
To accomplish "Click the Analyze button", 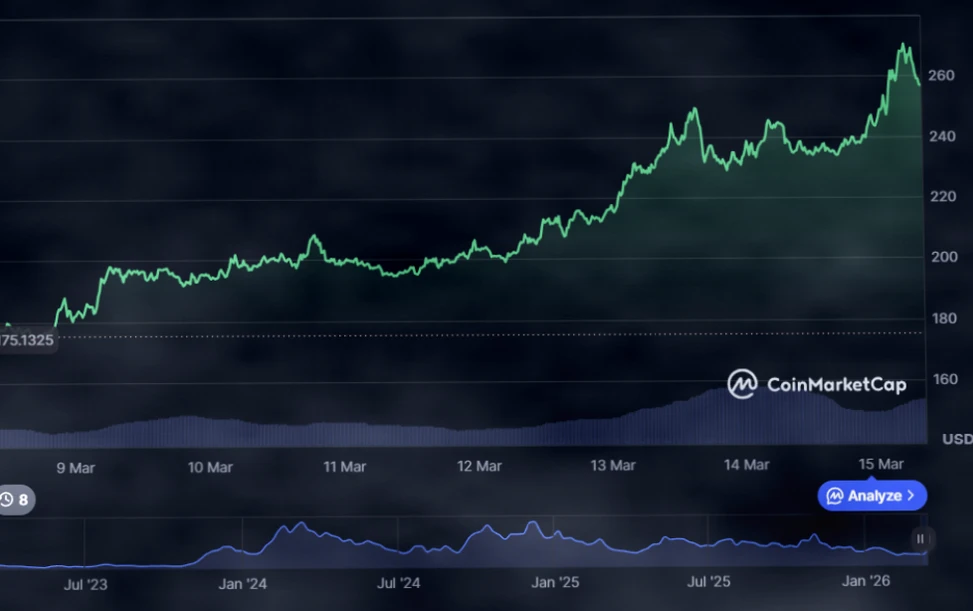I will click(872, 496).
